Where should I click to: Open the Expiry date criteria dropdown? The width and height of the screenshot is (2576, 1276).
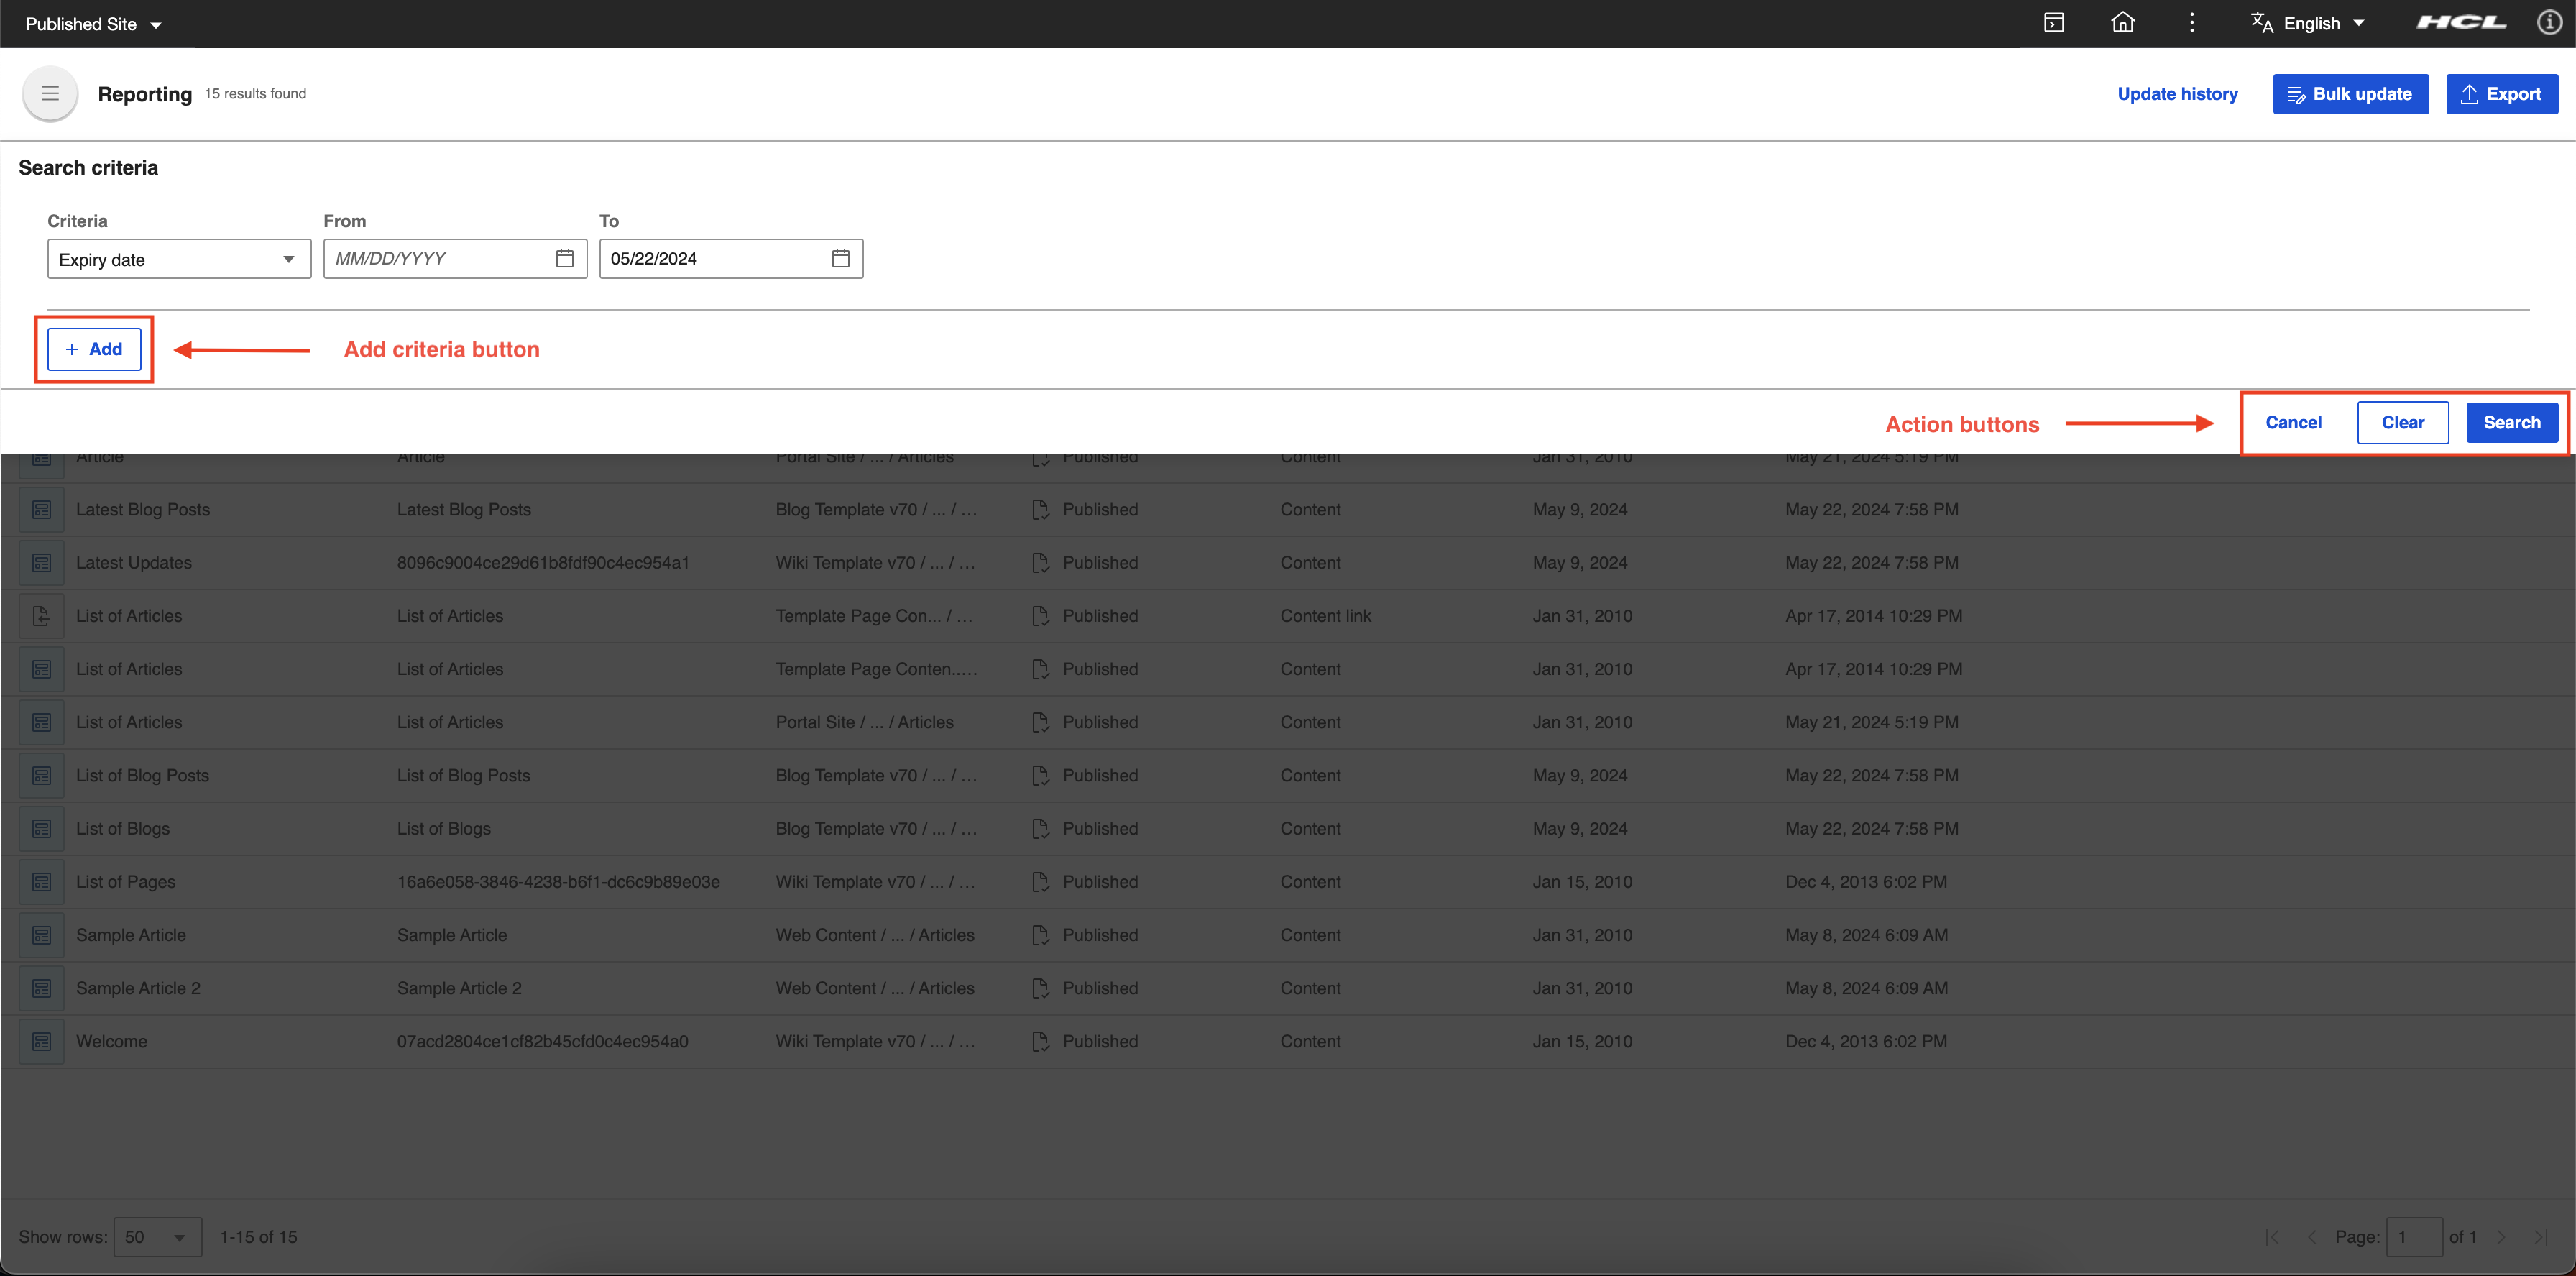pos(179,259)
